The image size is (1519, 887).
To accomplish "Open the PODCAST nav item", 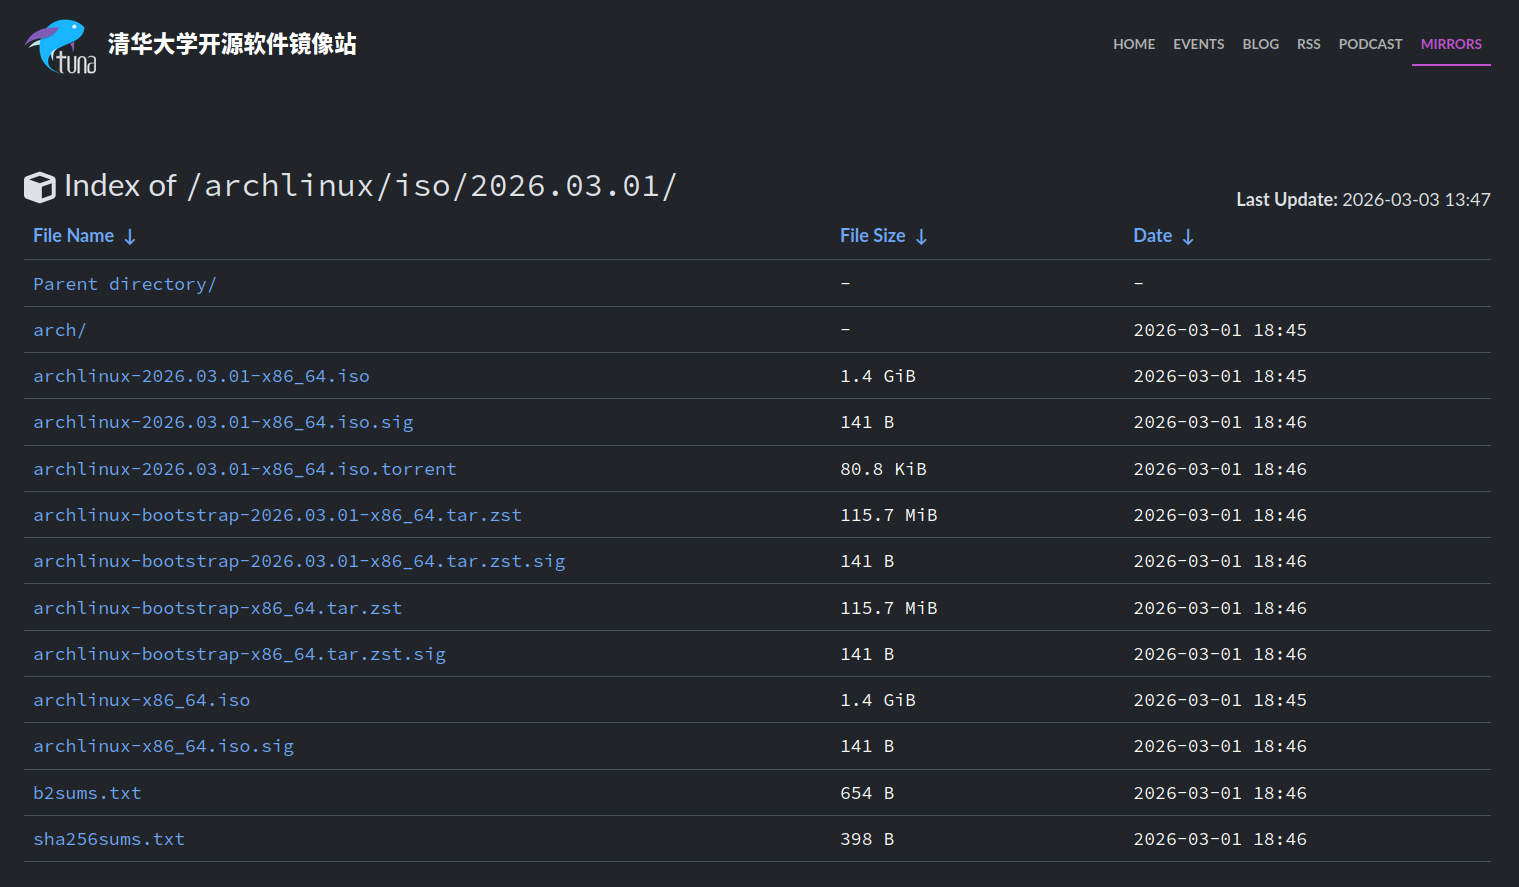I will coord(1371,44).
